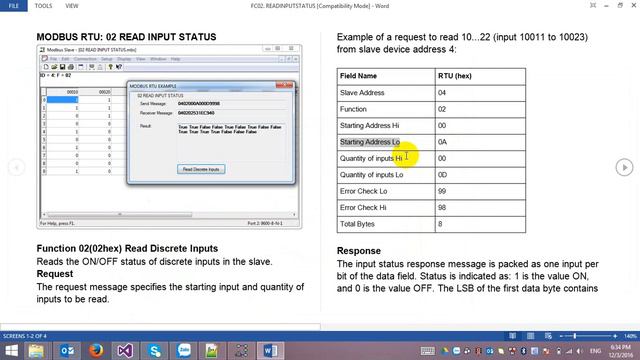Open File Explorer from the taskbar
The width and height of the screenshot is (640, 360).
coord(36,351)
